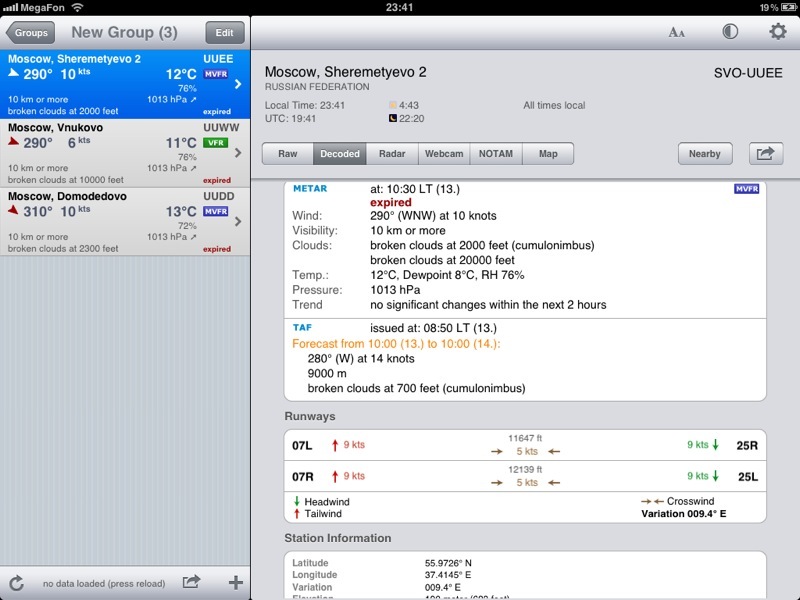
Task: Toggle the contrast night mode icon
Action: point(730,32)
